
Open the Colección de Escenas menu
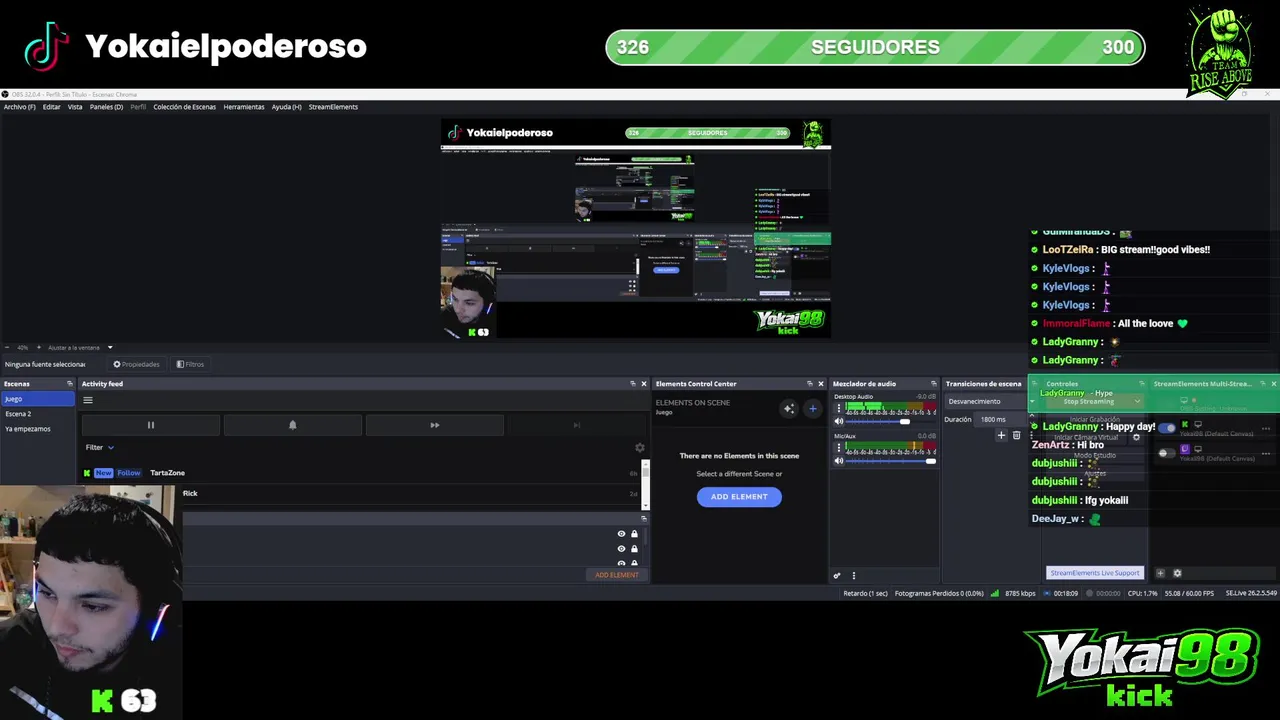[184, 107]
